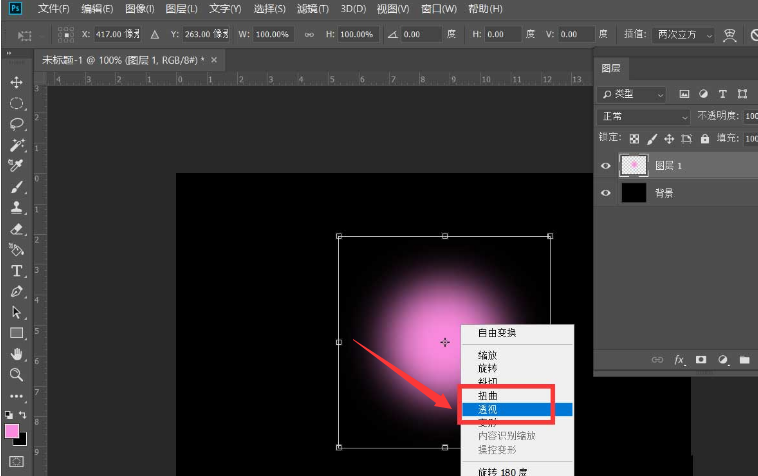Choose 缩放 in context menu
The width and height of the screenshot is (758, 476).
[517, 355]
